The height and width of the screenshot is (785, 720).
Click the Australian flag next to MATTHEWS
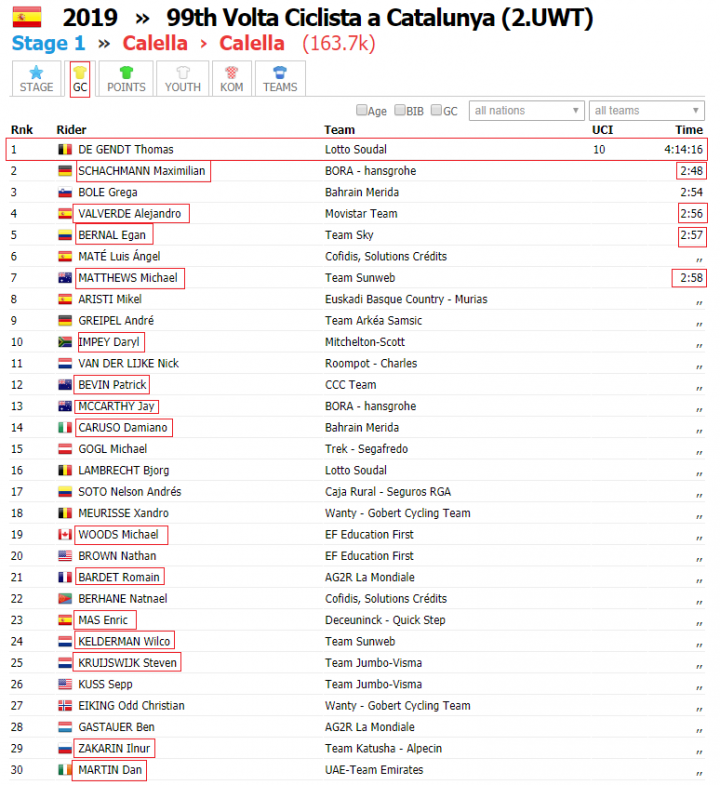[65, 278]
